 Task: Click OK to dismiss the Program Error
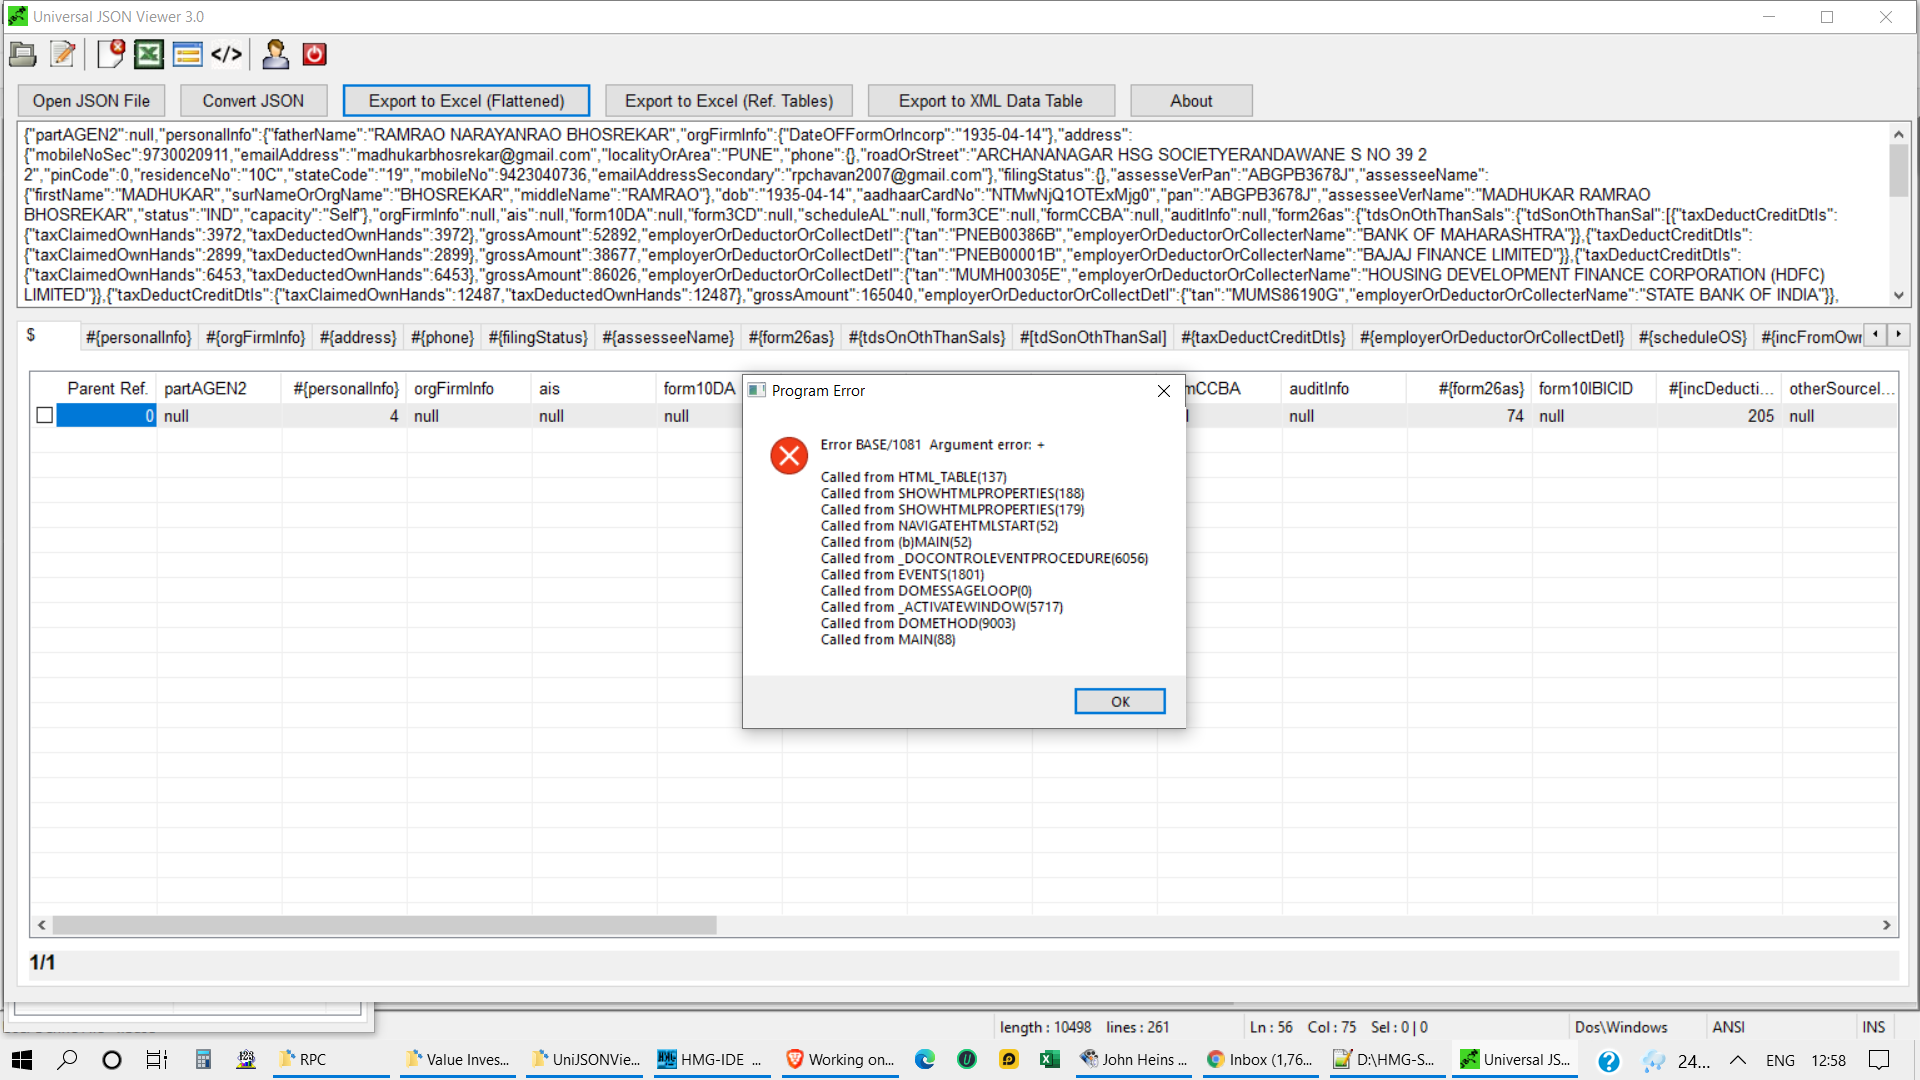pos(1120,700)
